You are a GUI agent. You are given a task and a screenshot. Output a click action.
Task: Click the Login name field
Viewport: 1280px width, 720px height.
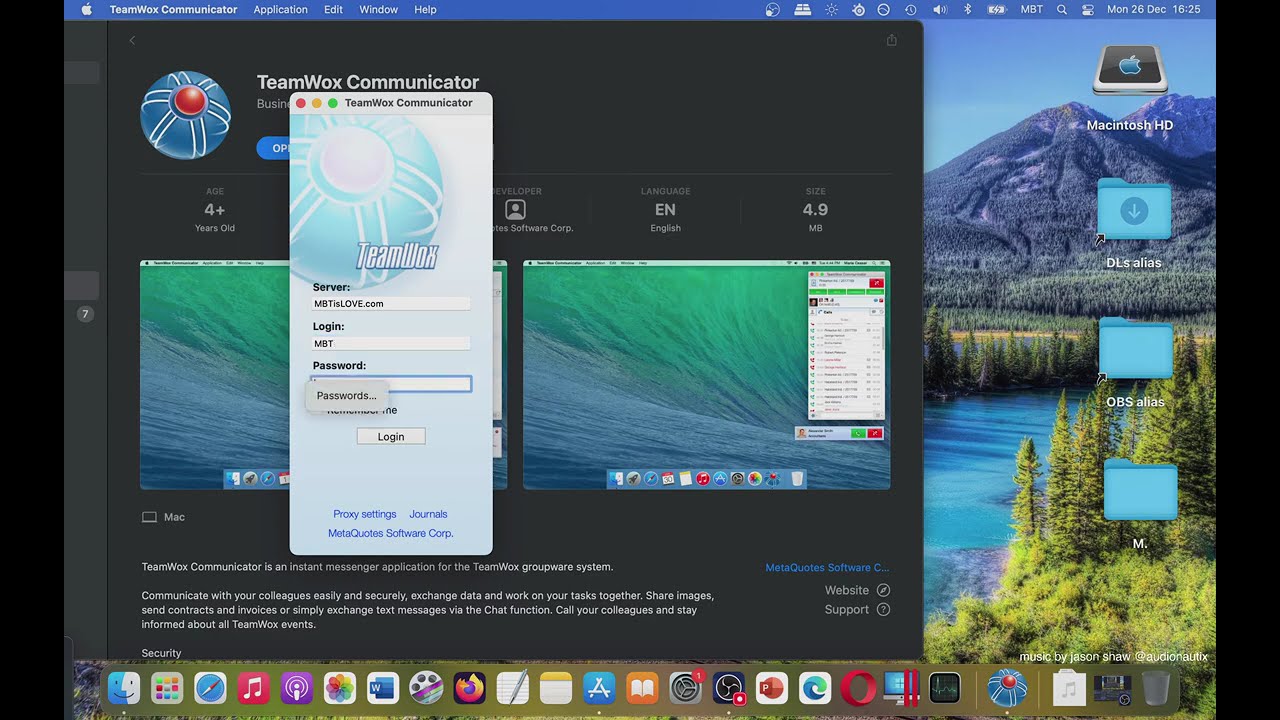[391, 343]
